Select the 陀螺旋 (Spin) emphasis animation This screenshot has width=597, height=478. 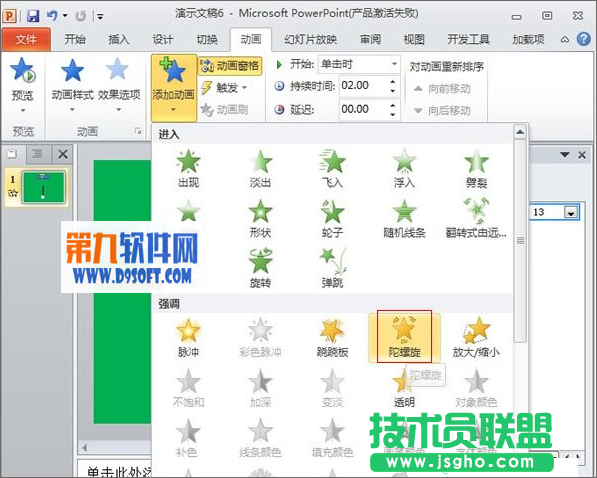[404, 337]
